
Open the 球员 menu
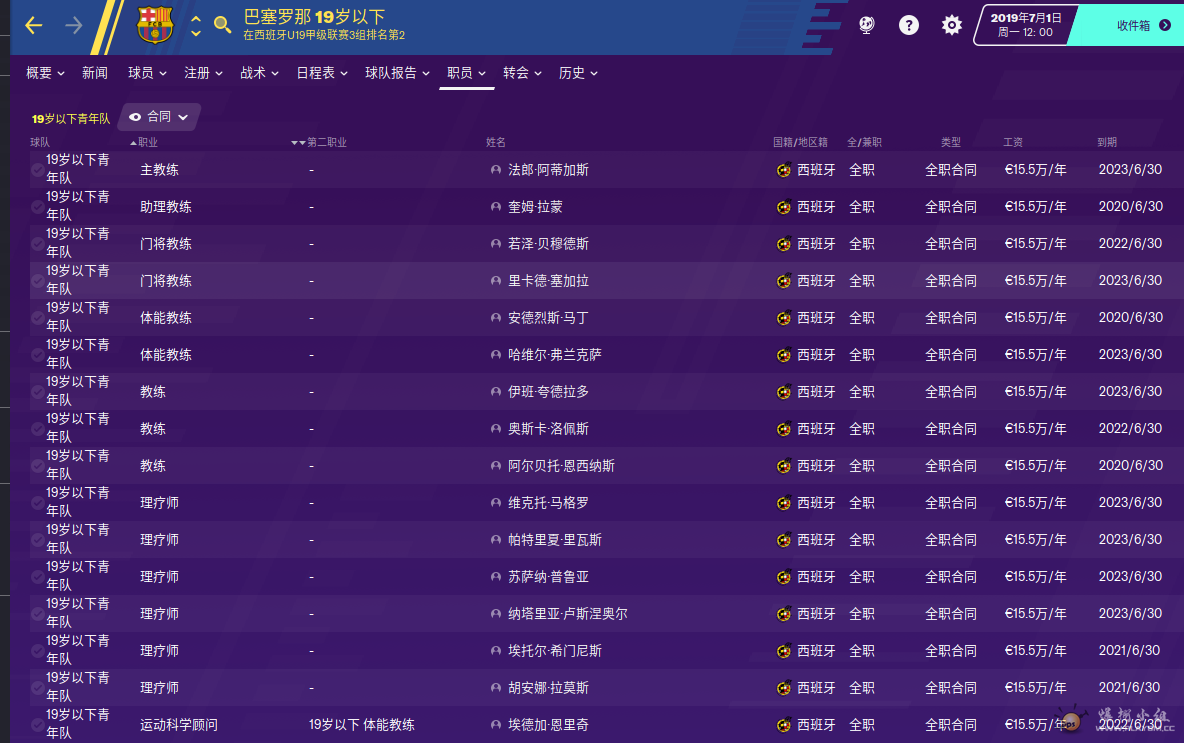(x=147, y=73)
